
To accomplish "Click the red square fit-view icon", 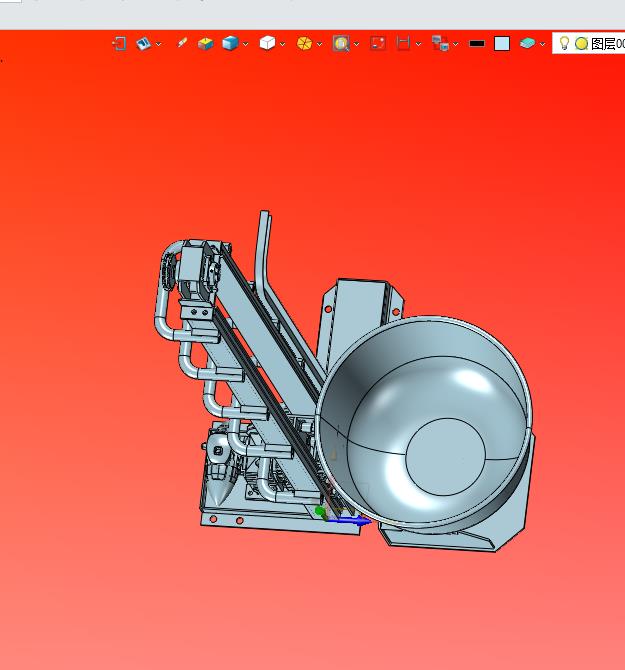I will [378, 44].
